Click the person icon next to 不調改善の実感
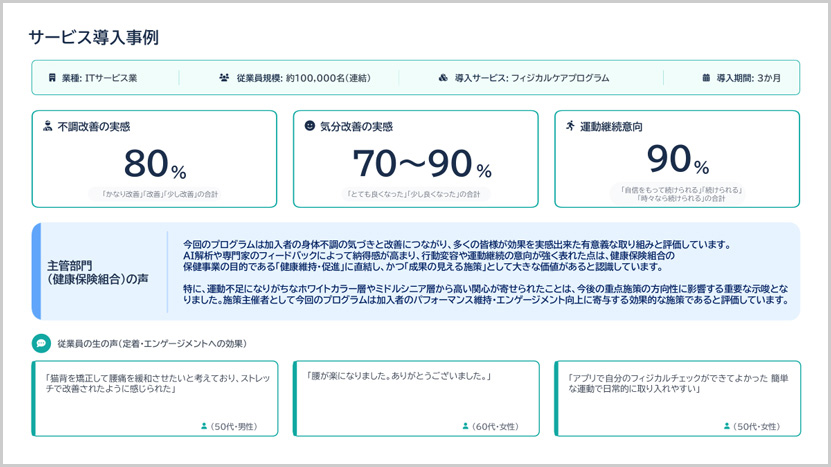Image resolution: width=831 pixels, height=467 pixels. tap(47, 127)
